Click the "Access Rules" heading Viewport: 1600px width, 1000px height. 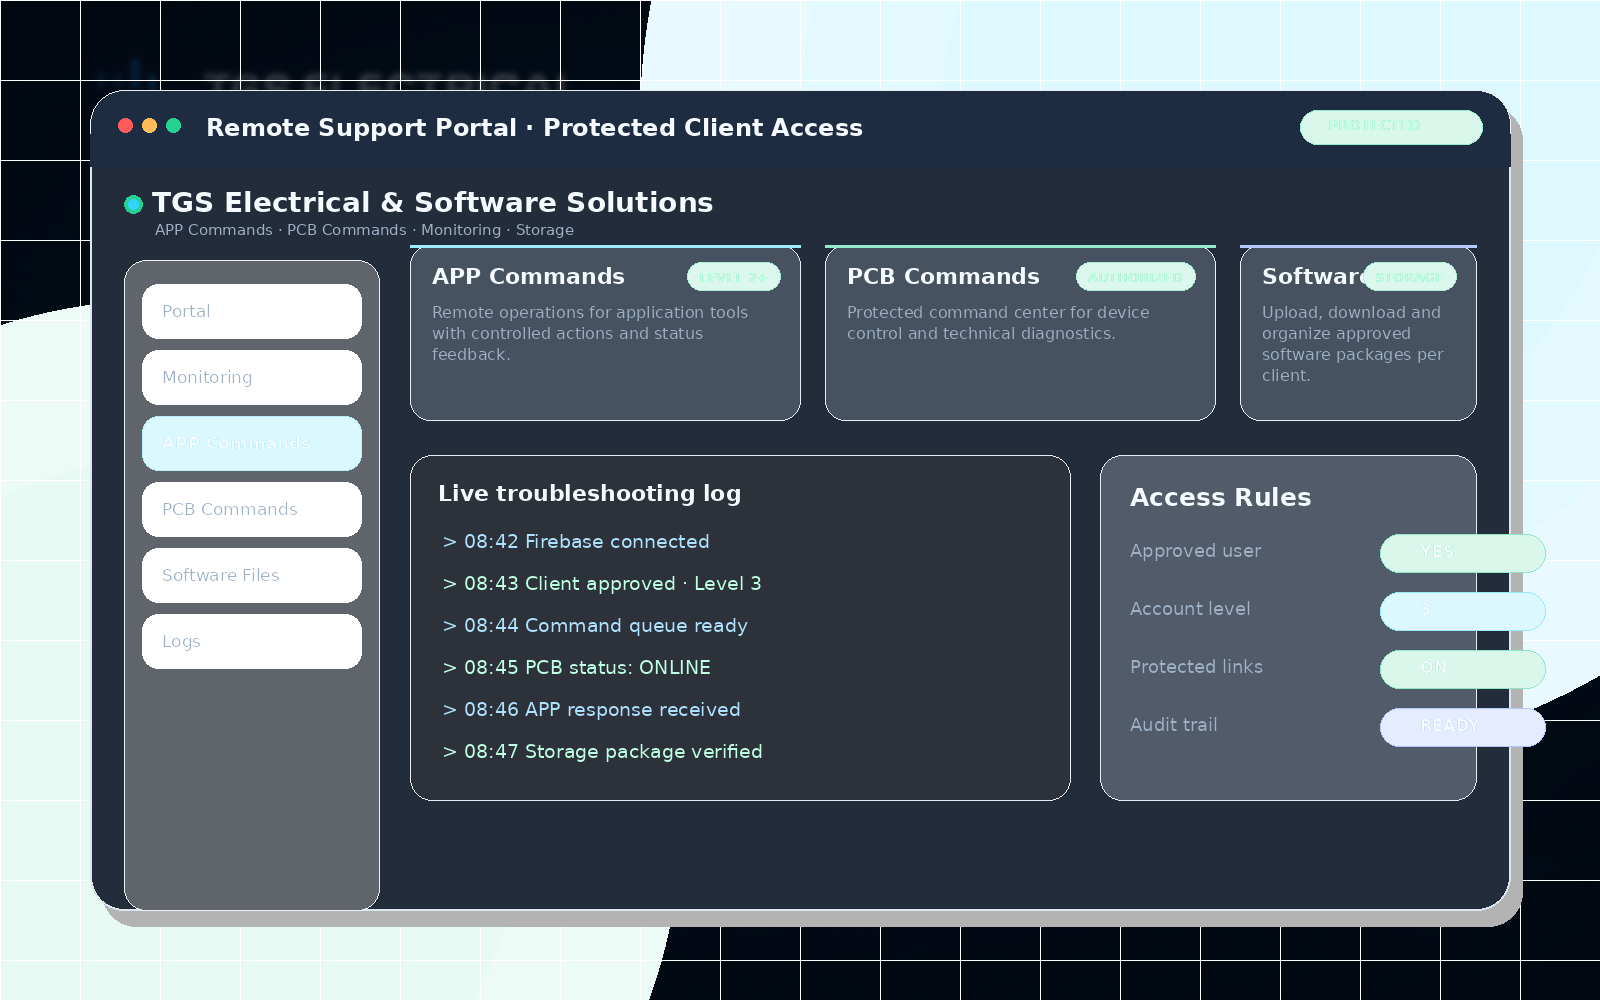1220,497
